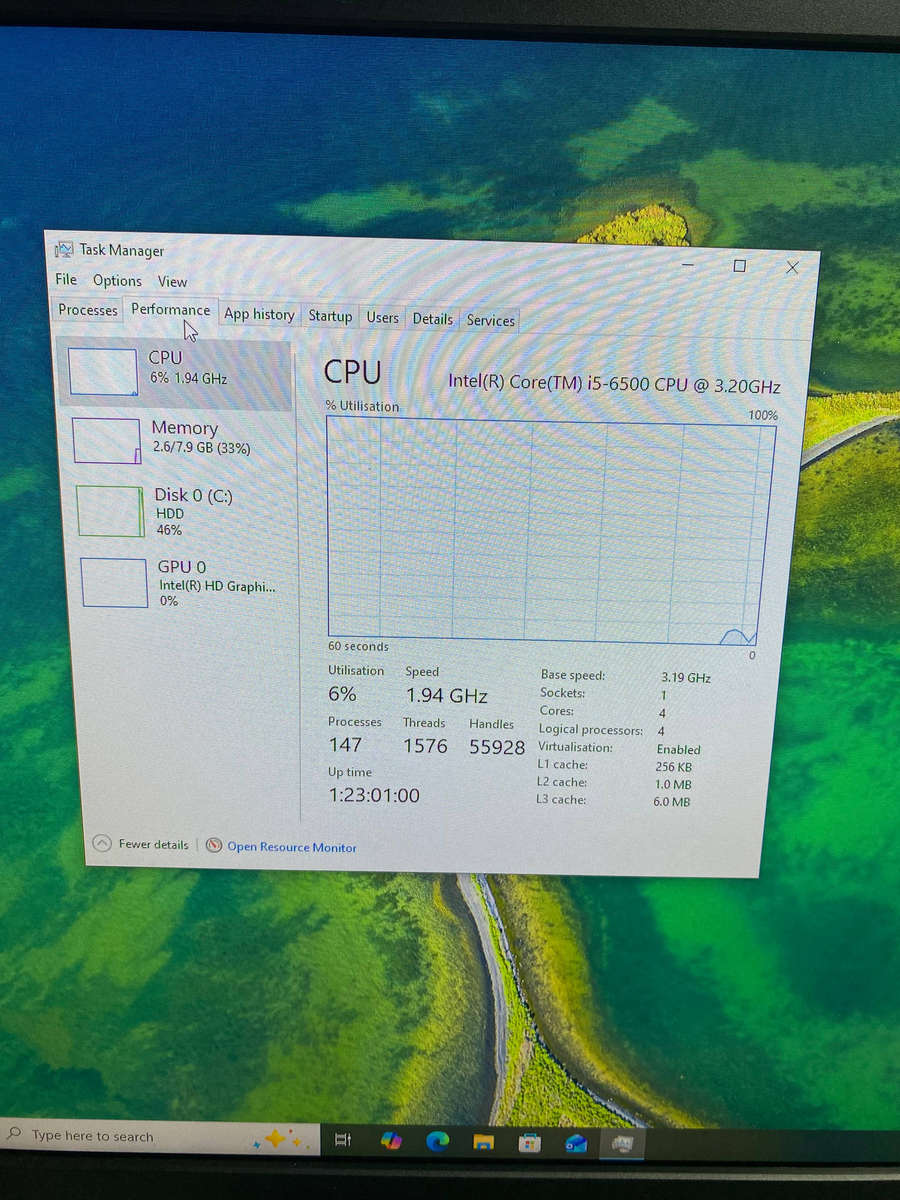Click the threads count 1576
Screen dimensions: 900x1200
[425, 745]
